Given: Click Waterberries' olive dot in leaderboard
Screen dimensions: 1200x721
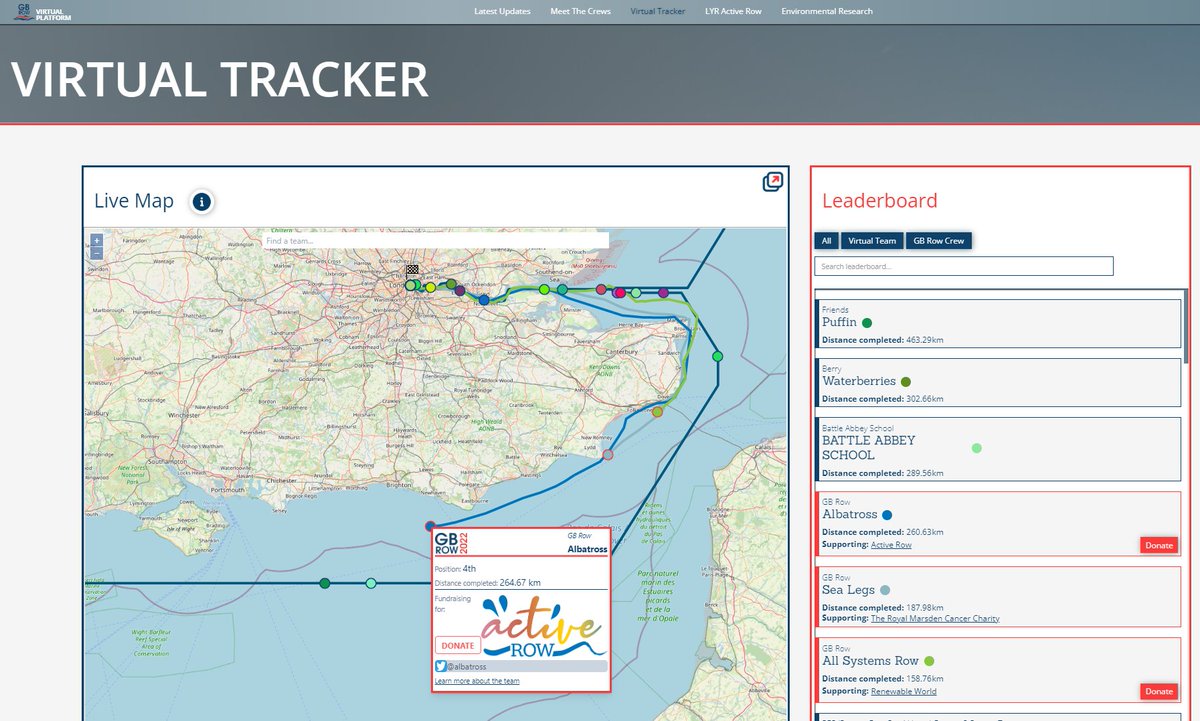Looking at the screenshot, I should pos(906,382).
